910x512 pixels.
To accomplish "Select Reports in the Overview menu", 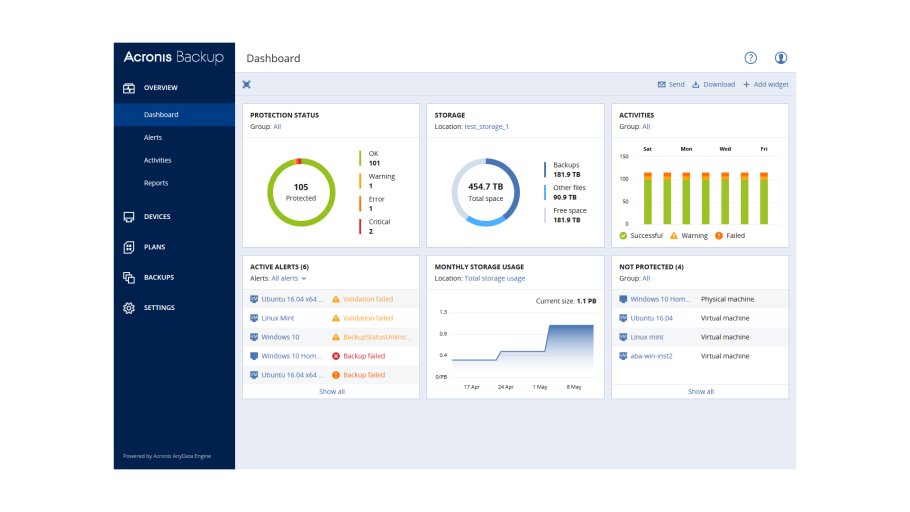I will point(156,183).
